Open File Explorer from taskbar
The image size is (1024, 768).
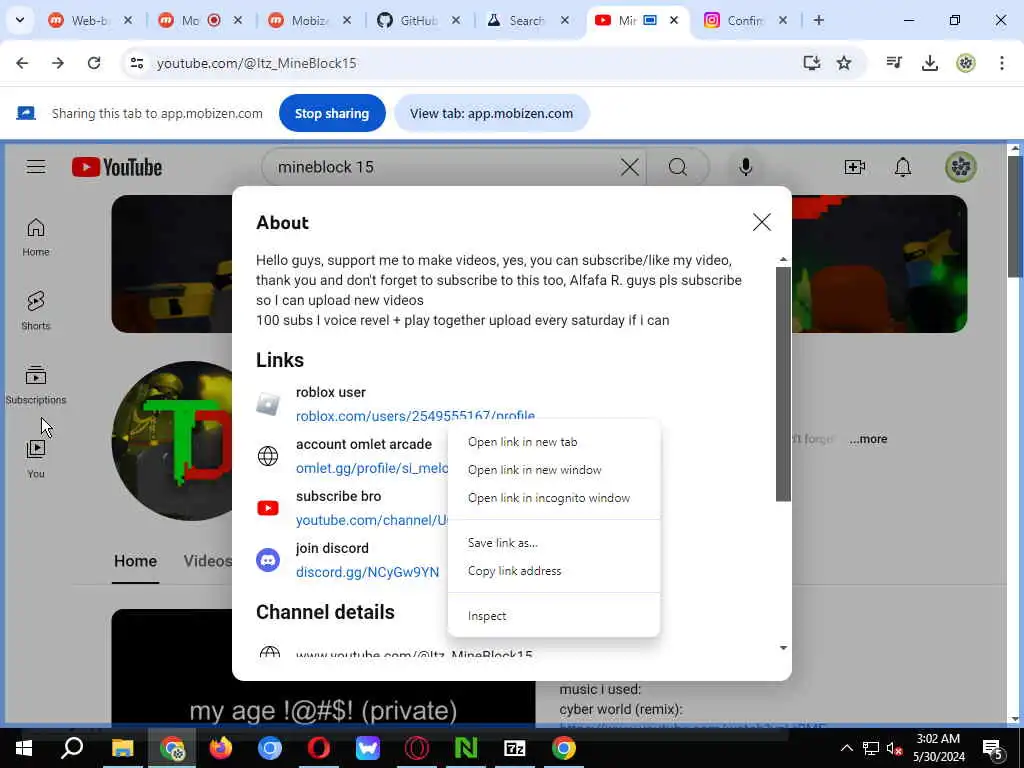122,748
